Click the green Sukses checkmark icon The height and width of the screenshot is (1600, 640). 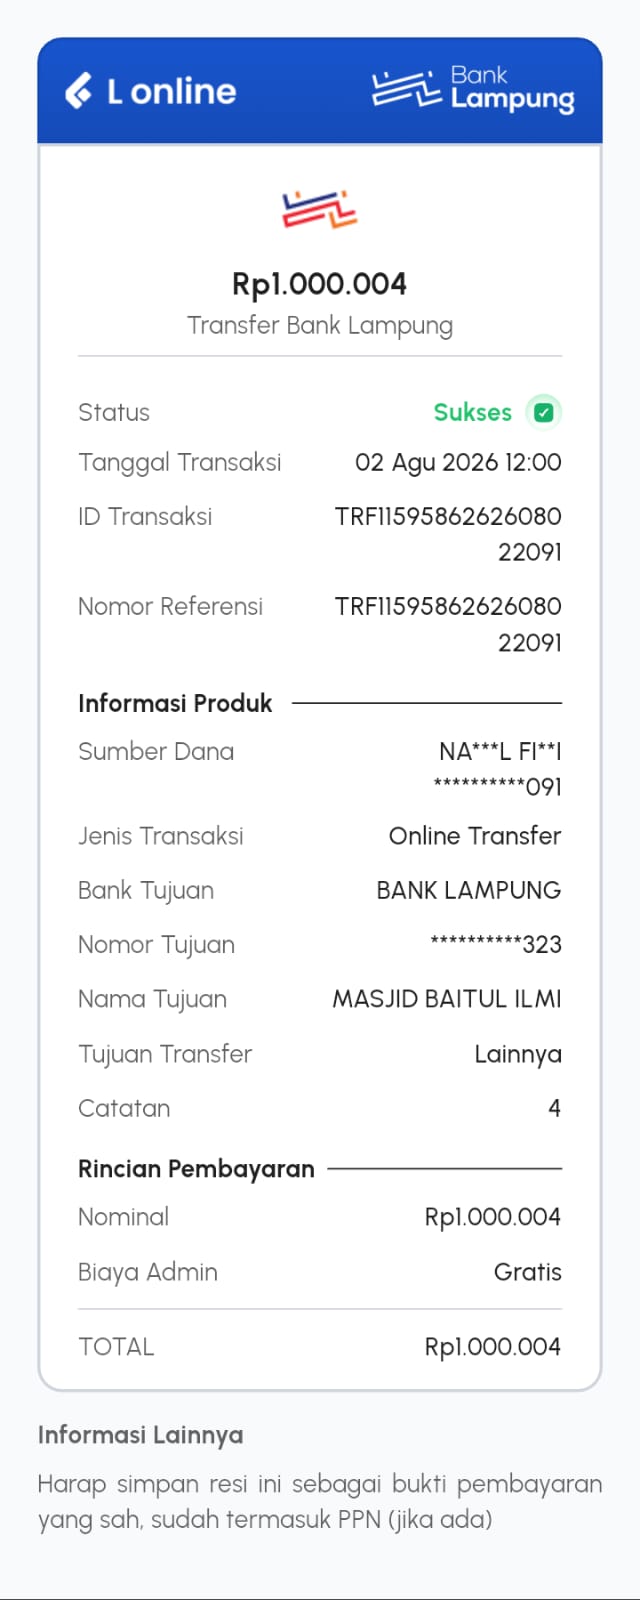pyautogui.click(x=544, y=412)
